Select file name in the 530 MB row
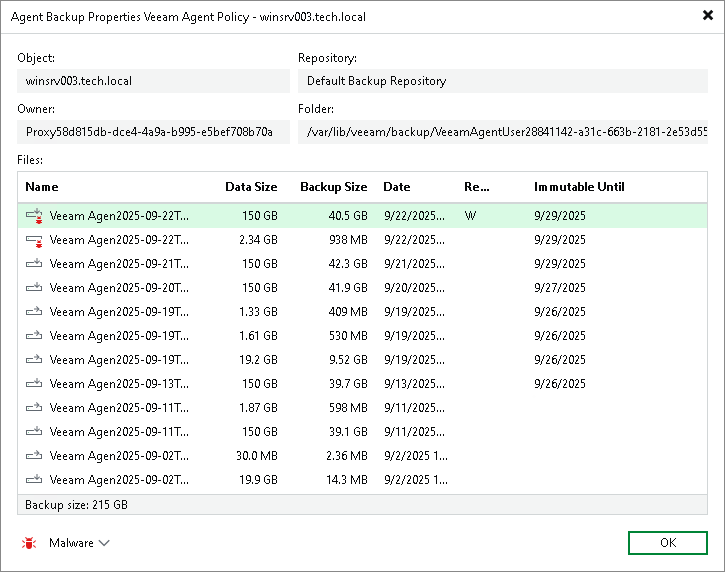The width and height of the screenshot is (725, 572). pos(119,336)
